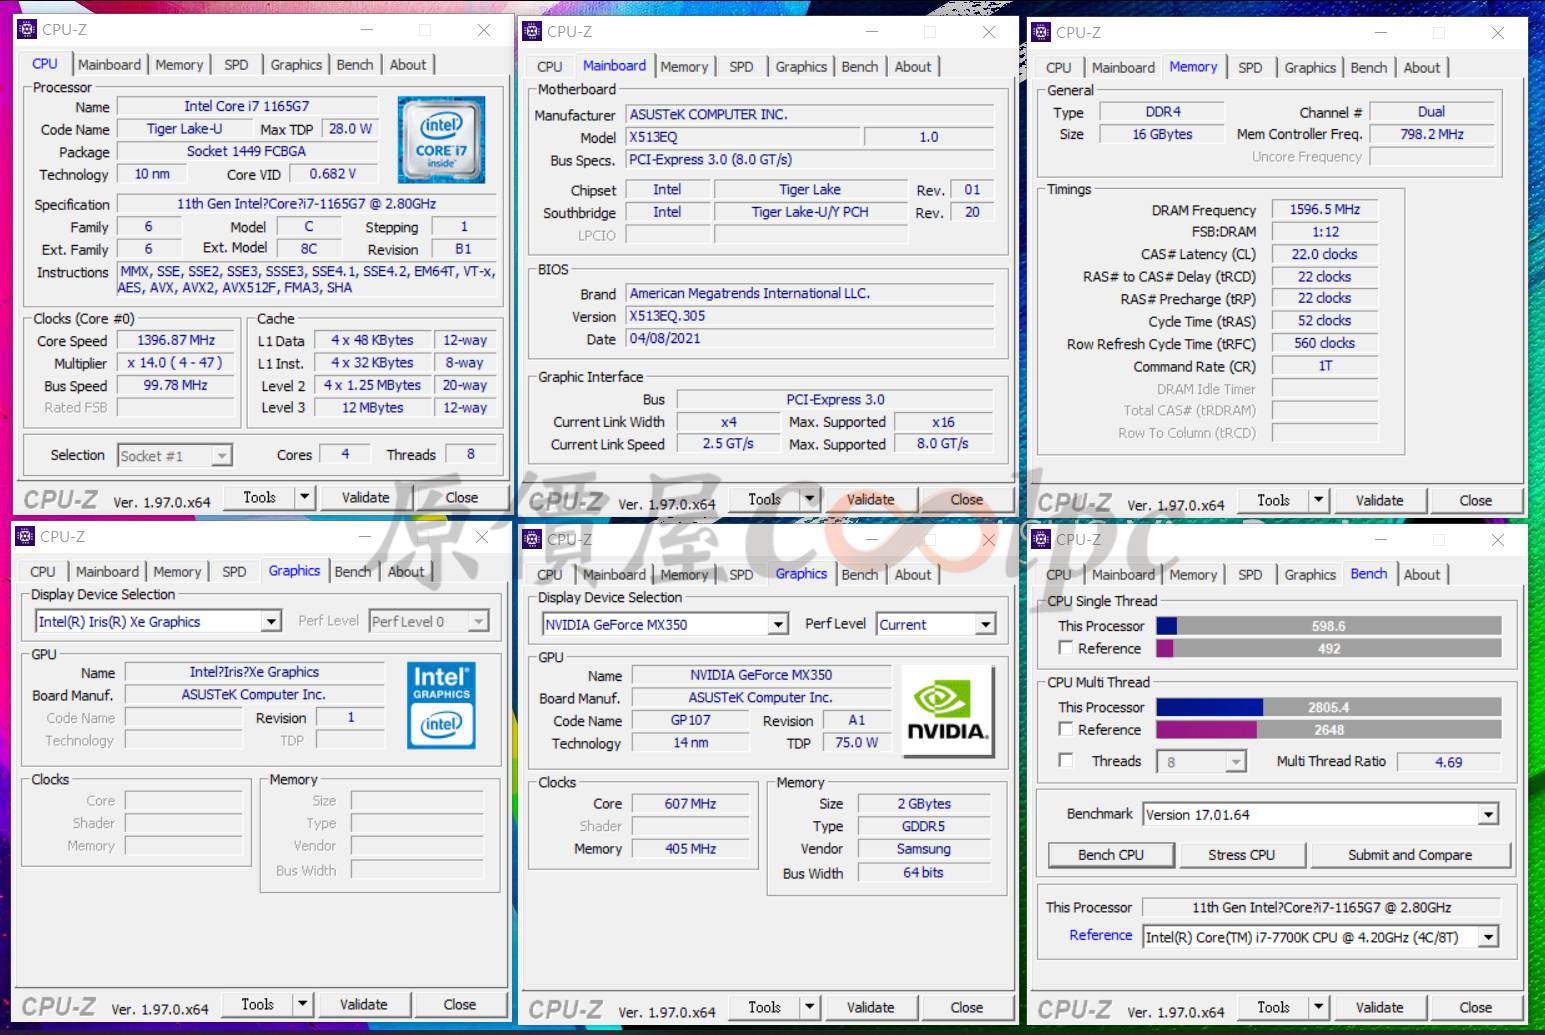Viewport: 1545px width, 1035px height.
Task: Click the Core Speed value 1396.87 MHz
Action: pos(176,340)
